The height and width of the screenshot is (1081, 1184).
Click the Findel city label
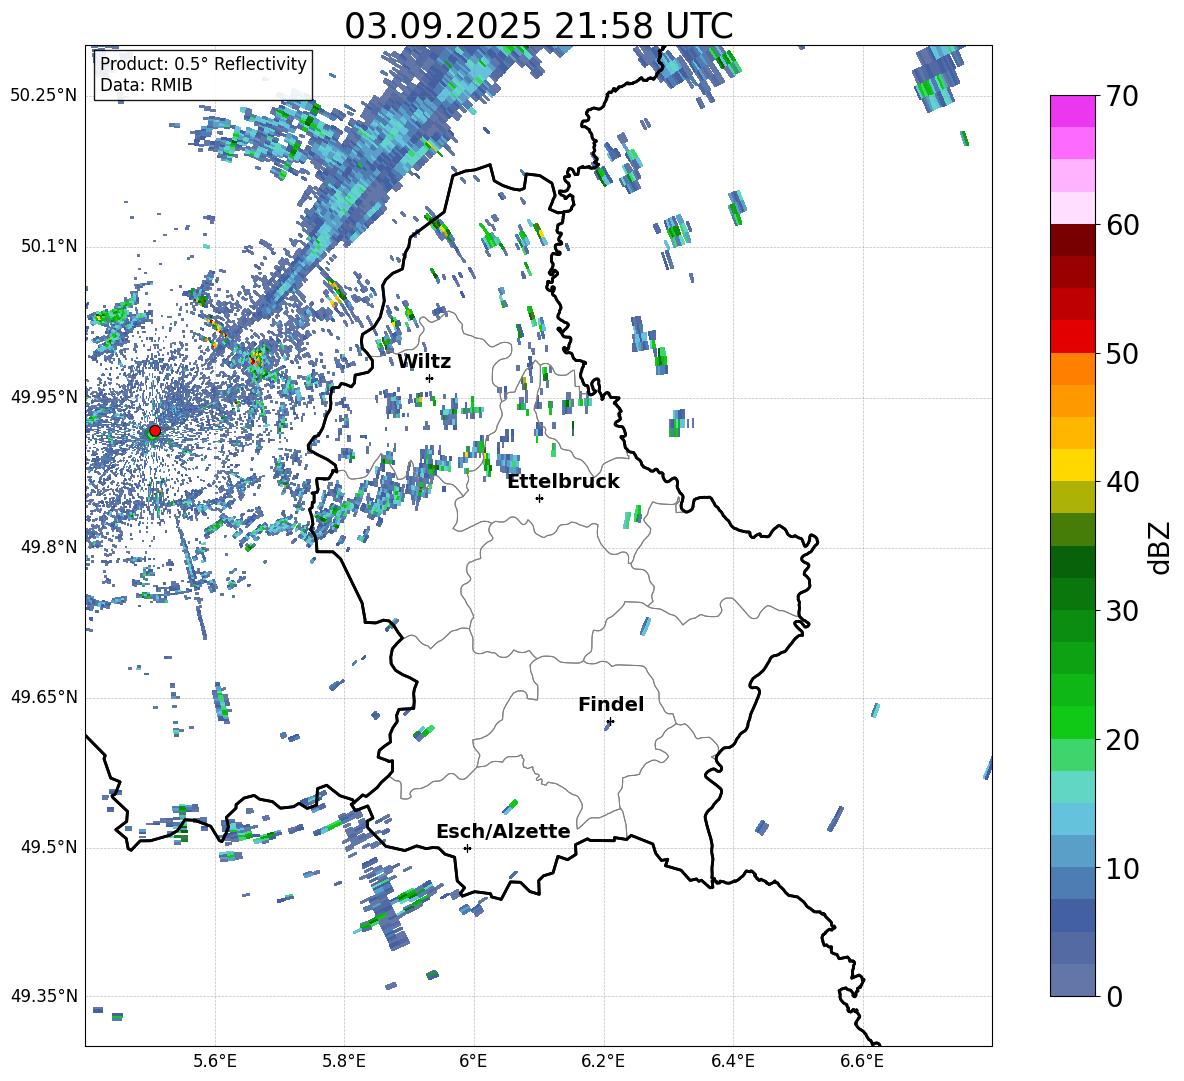[611, 704]
